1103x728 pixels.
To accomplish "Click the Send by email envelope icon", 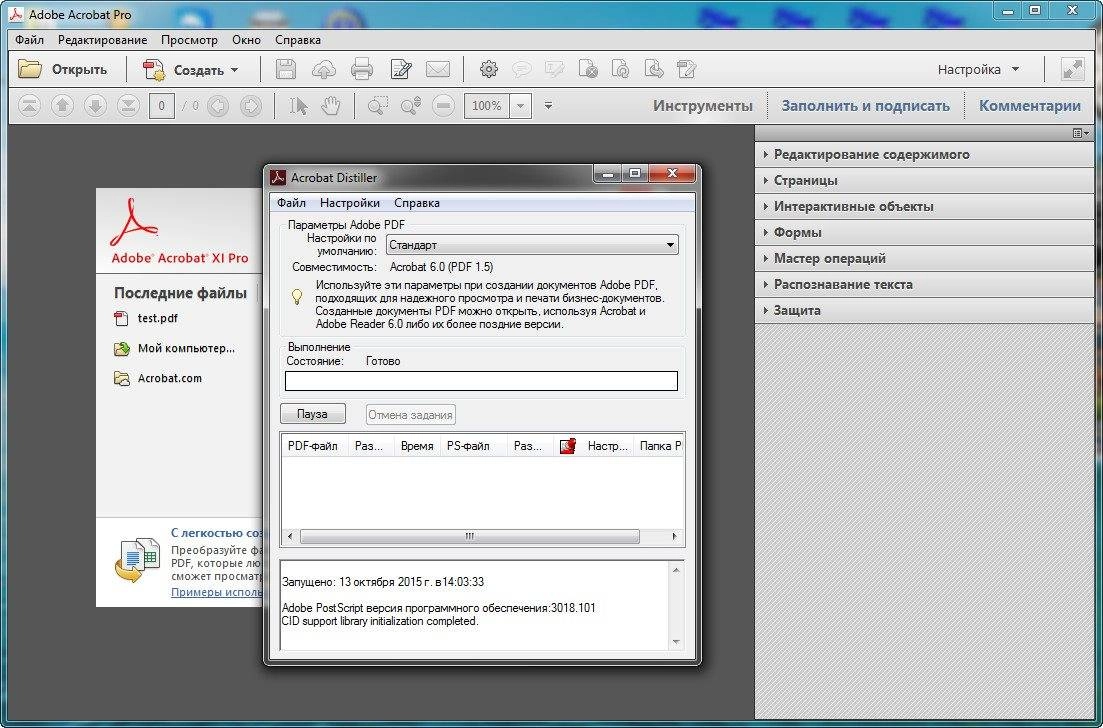I will (x=438, y=69).
